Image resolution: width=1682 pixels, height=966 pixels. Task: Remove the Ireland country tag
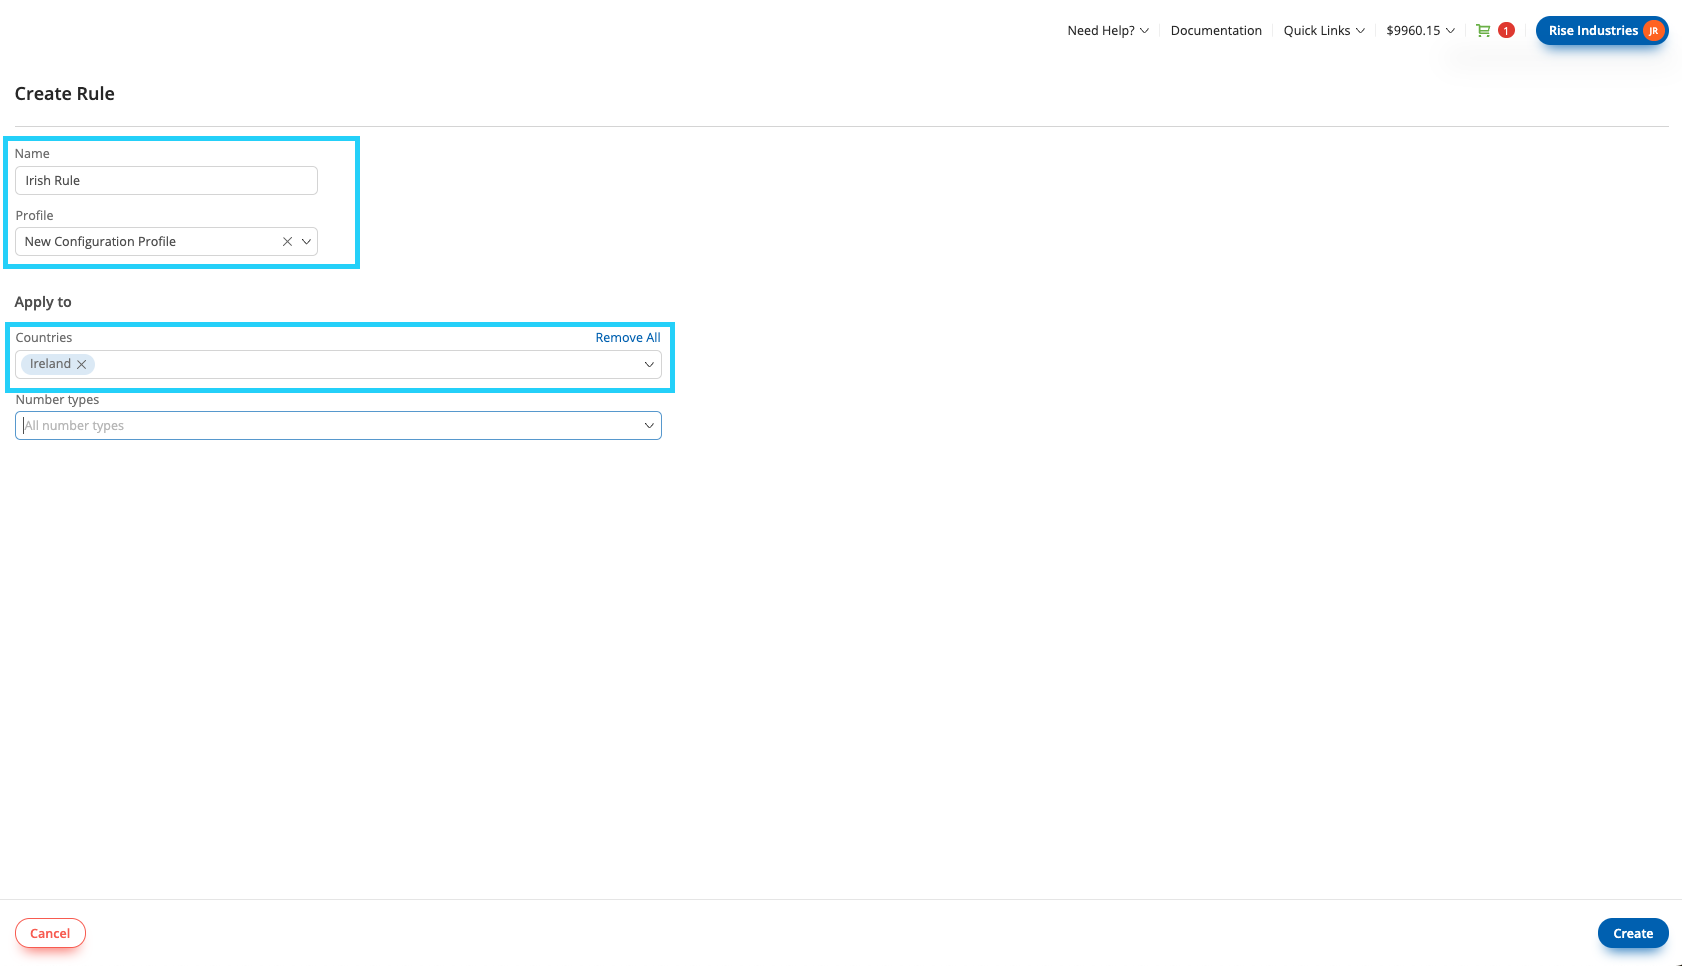click(82, 364)
